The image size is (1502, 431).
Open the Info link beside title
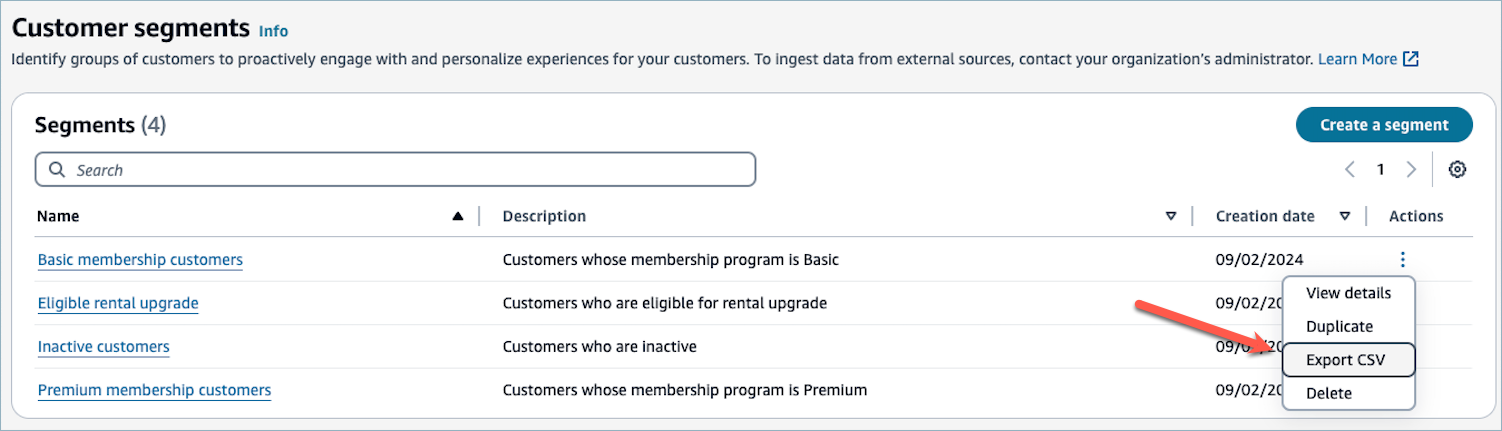(273, 31)
